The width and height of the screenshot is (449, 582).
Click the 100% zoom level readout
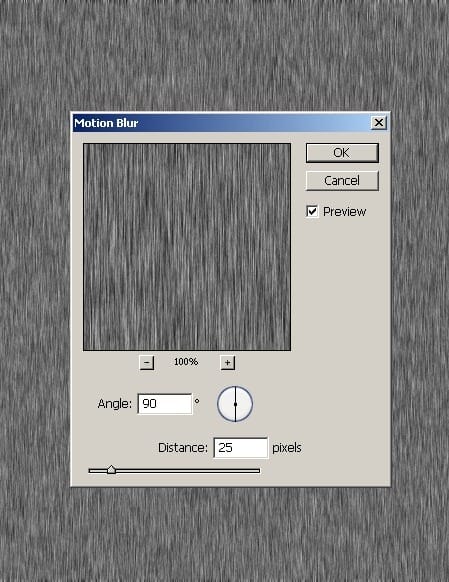186,362
